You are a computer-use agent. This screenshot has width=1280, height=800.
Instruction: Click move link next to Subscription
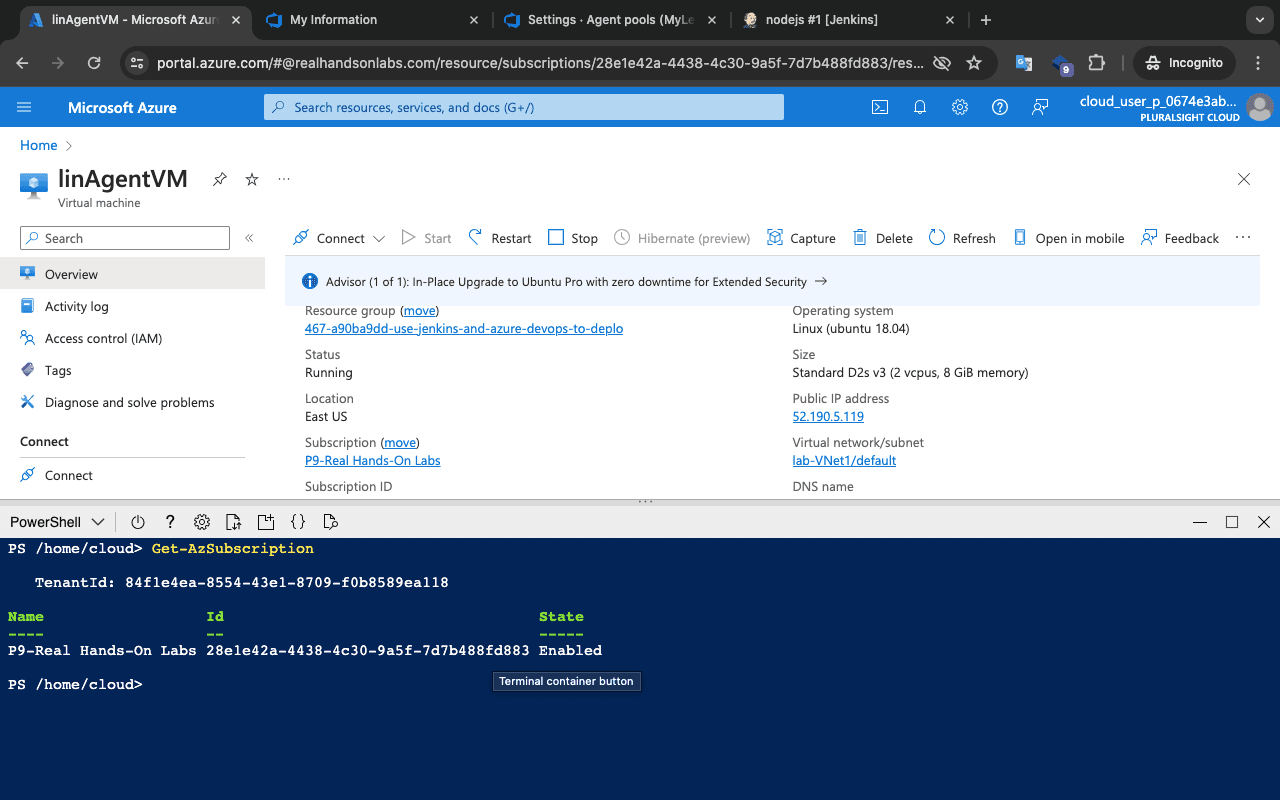coord(400,442)
